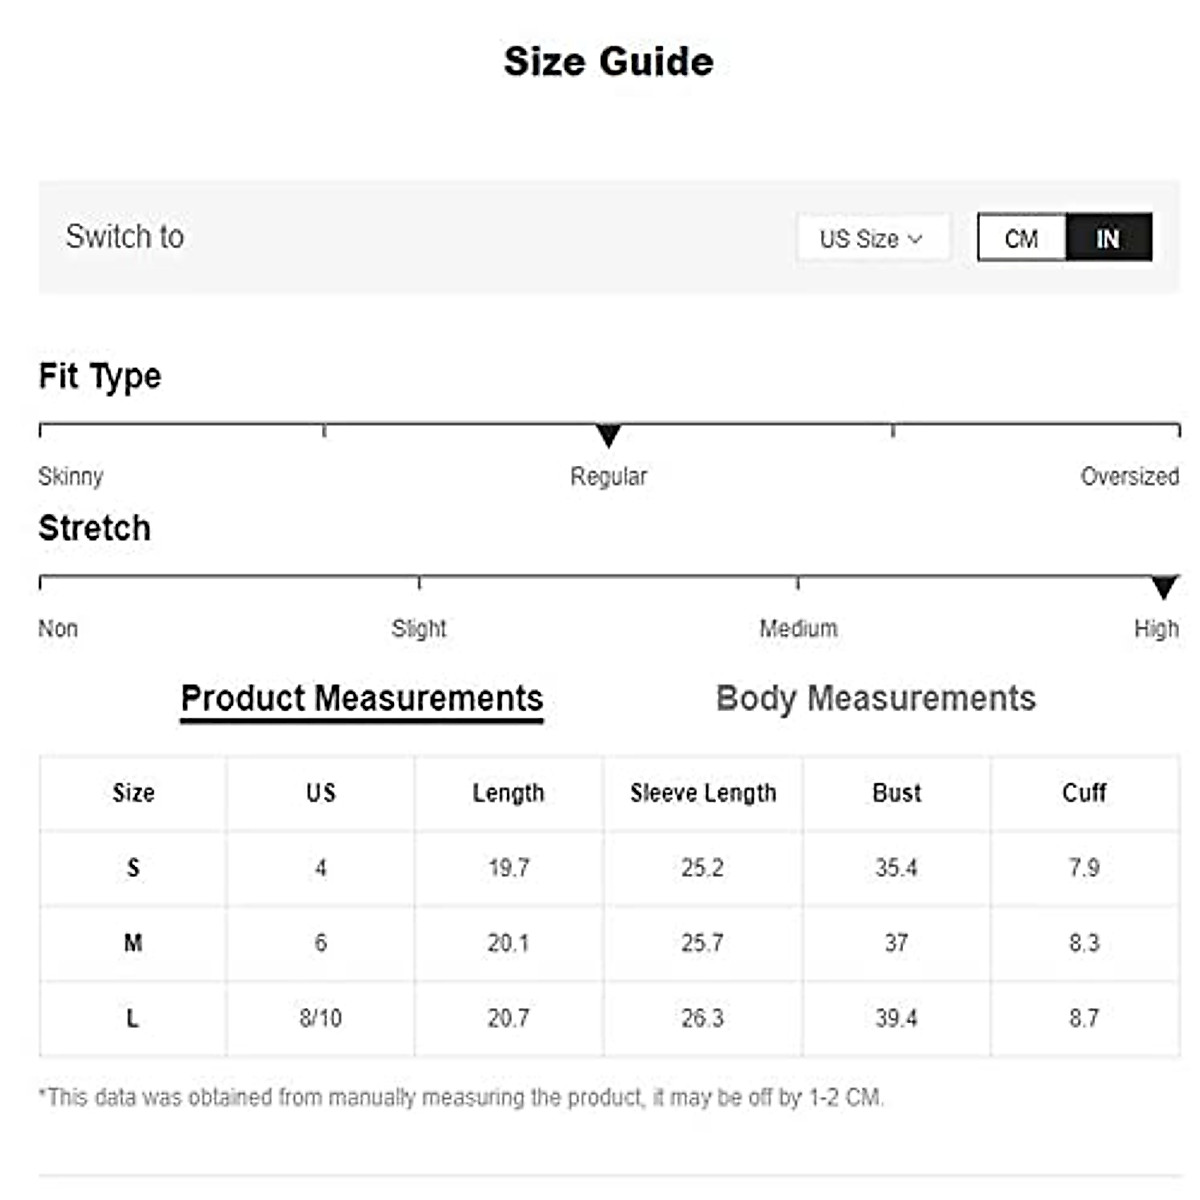Select the size S row label
The width and height of the screenshot is (1200, 1200).
point(133,868)
